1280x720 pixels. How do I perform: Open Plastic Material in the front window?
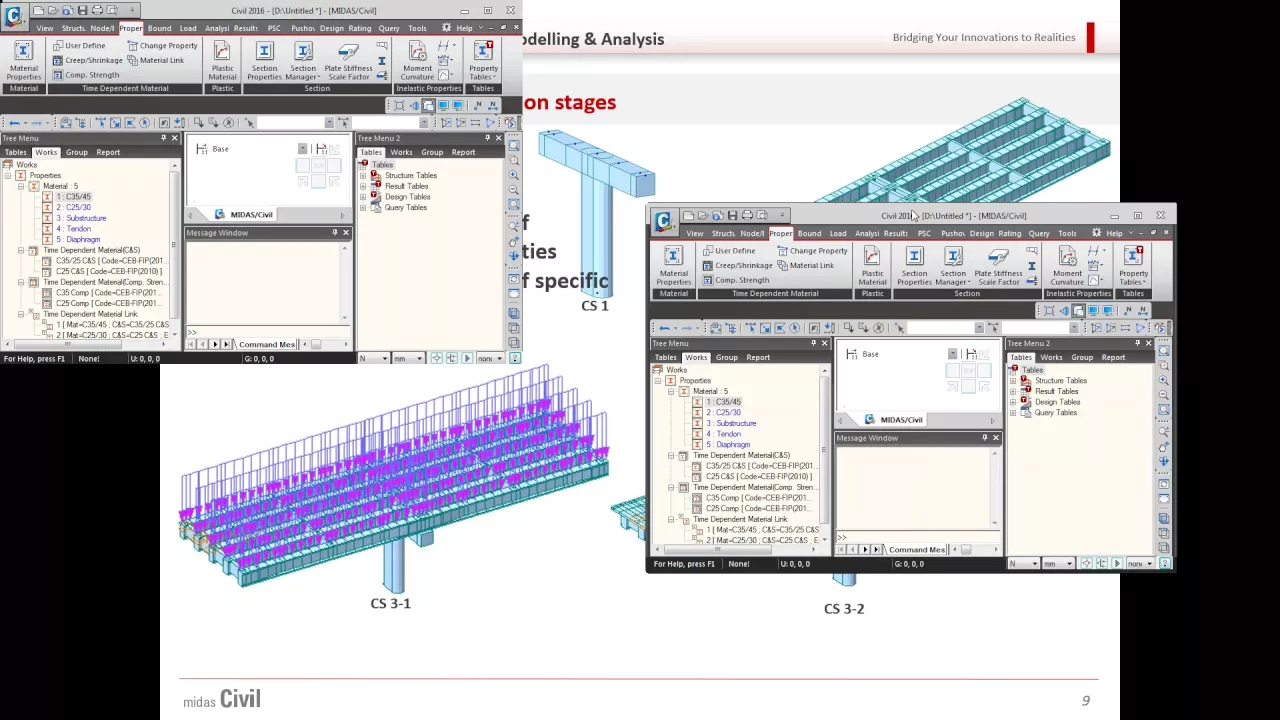tap(872, 265)
